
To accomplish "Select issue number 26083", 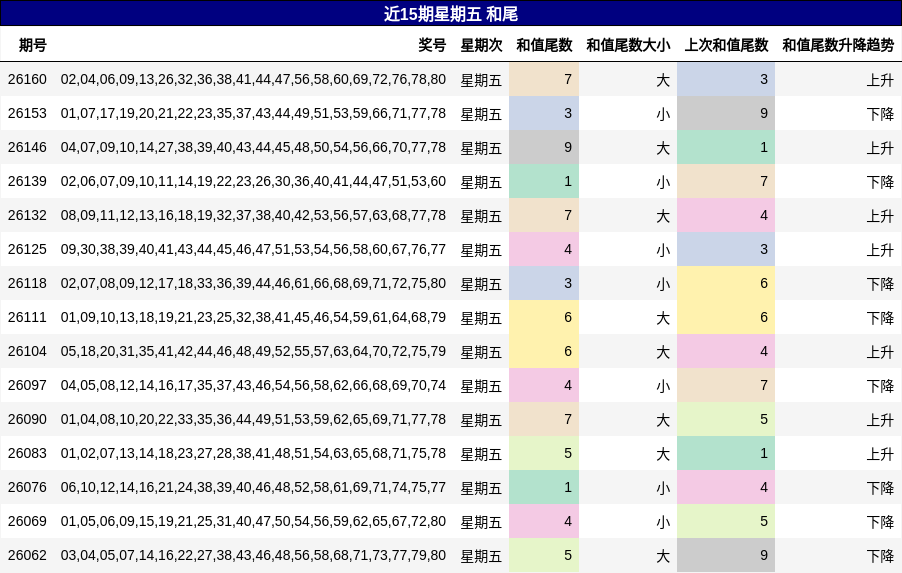I will pyautogui.click(x=27, y=453).
